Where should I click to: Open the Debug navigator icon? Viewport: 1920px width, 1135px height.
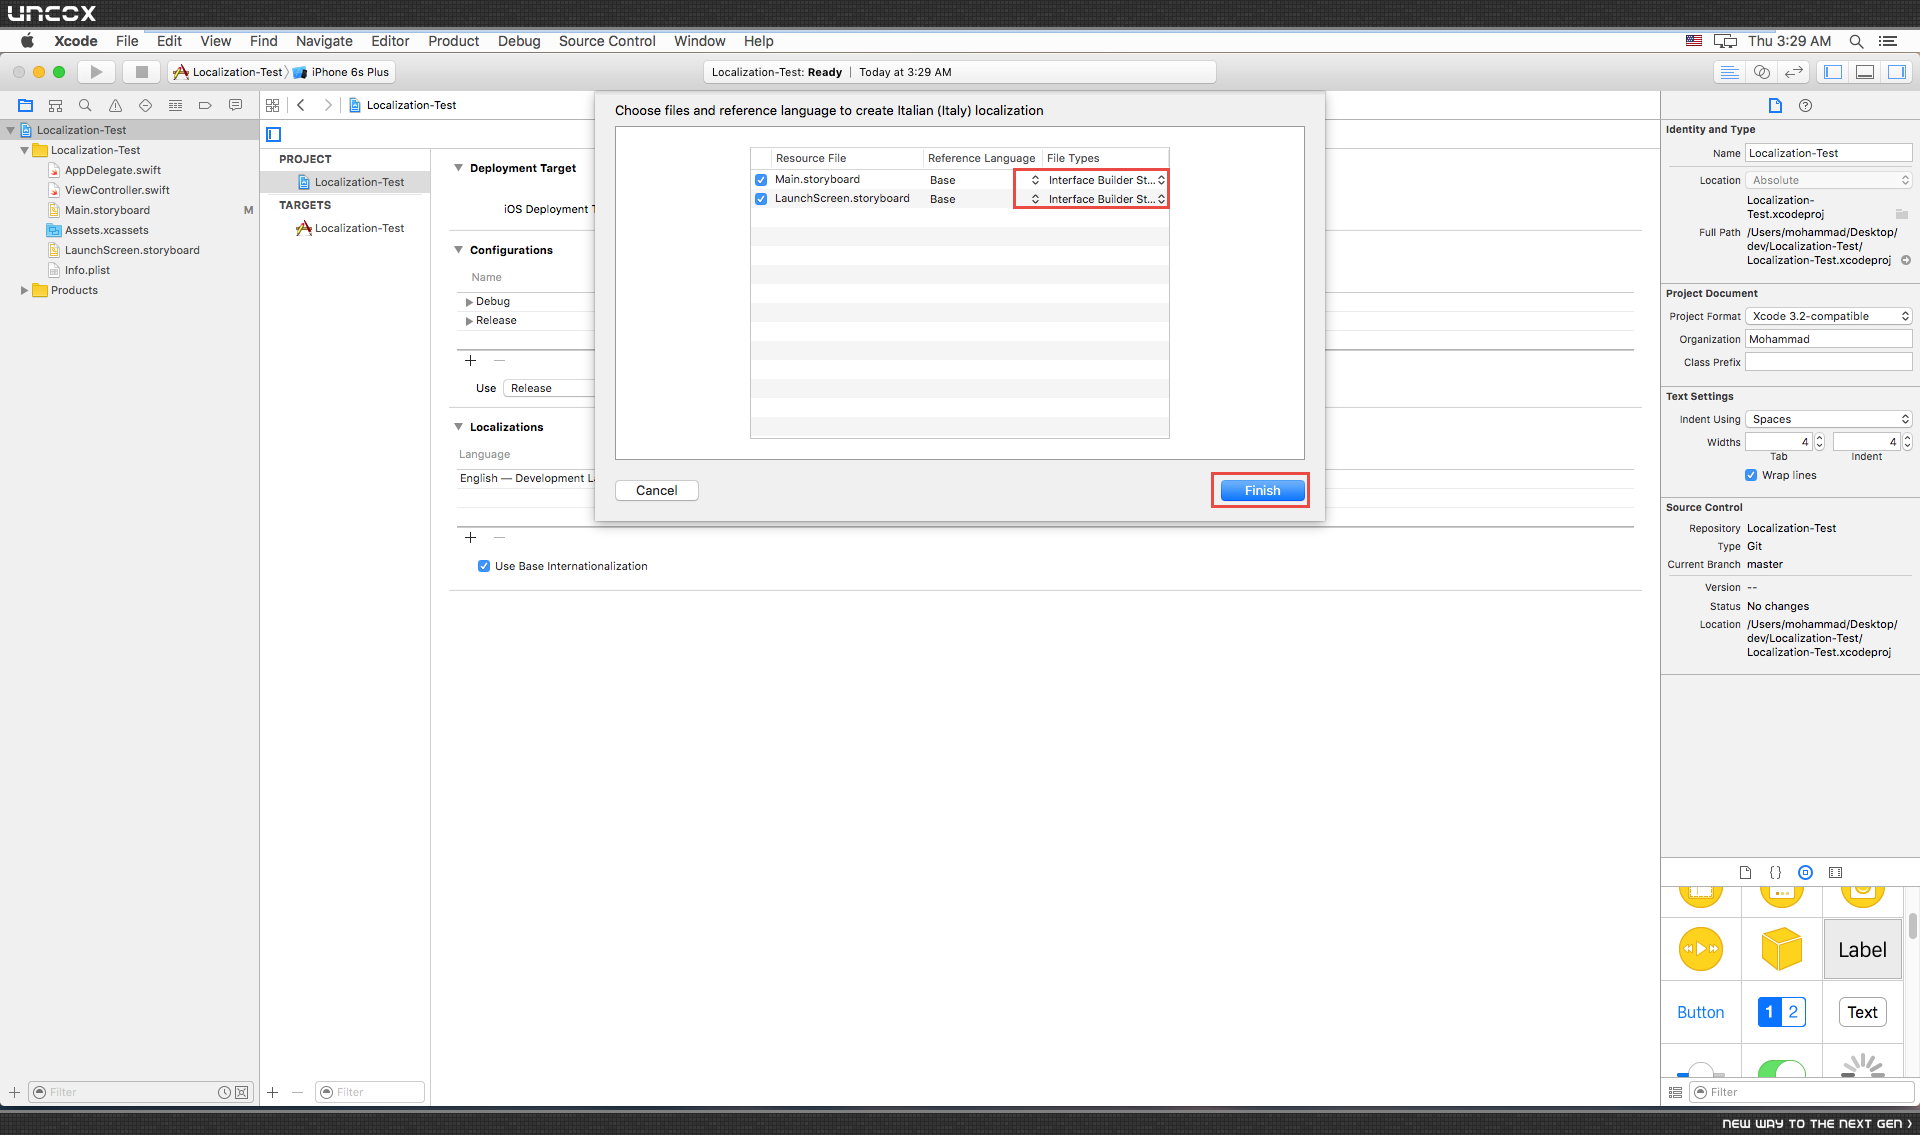pos(175,105)
